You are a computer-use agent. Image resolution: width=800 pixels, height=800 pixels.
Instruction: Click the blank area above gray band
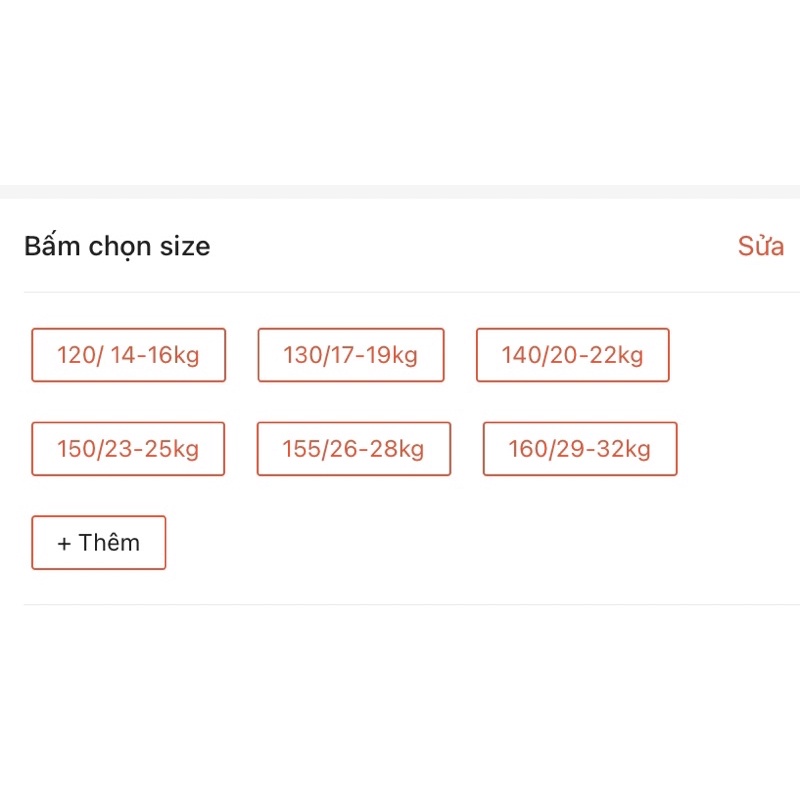pyautogui.click(x=400, y=90)
